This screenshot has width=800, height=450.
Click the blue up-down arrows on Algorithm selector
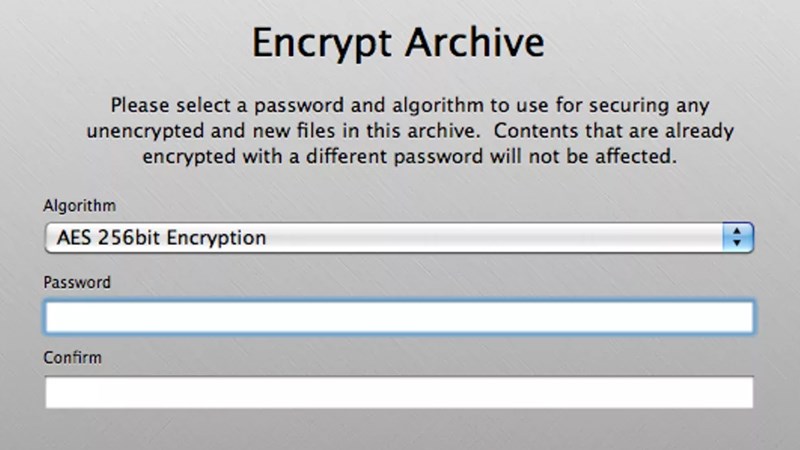pyautogui.click(x=737, y=238)
